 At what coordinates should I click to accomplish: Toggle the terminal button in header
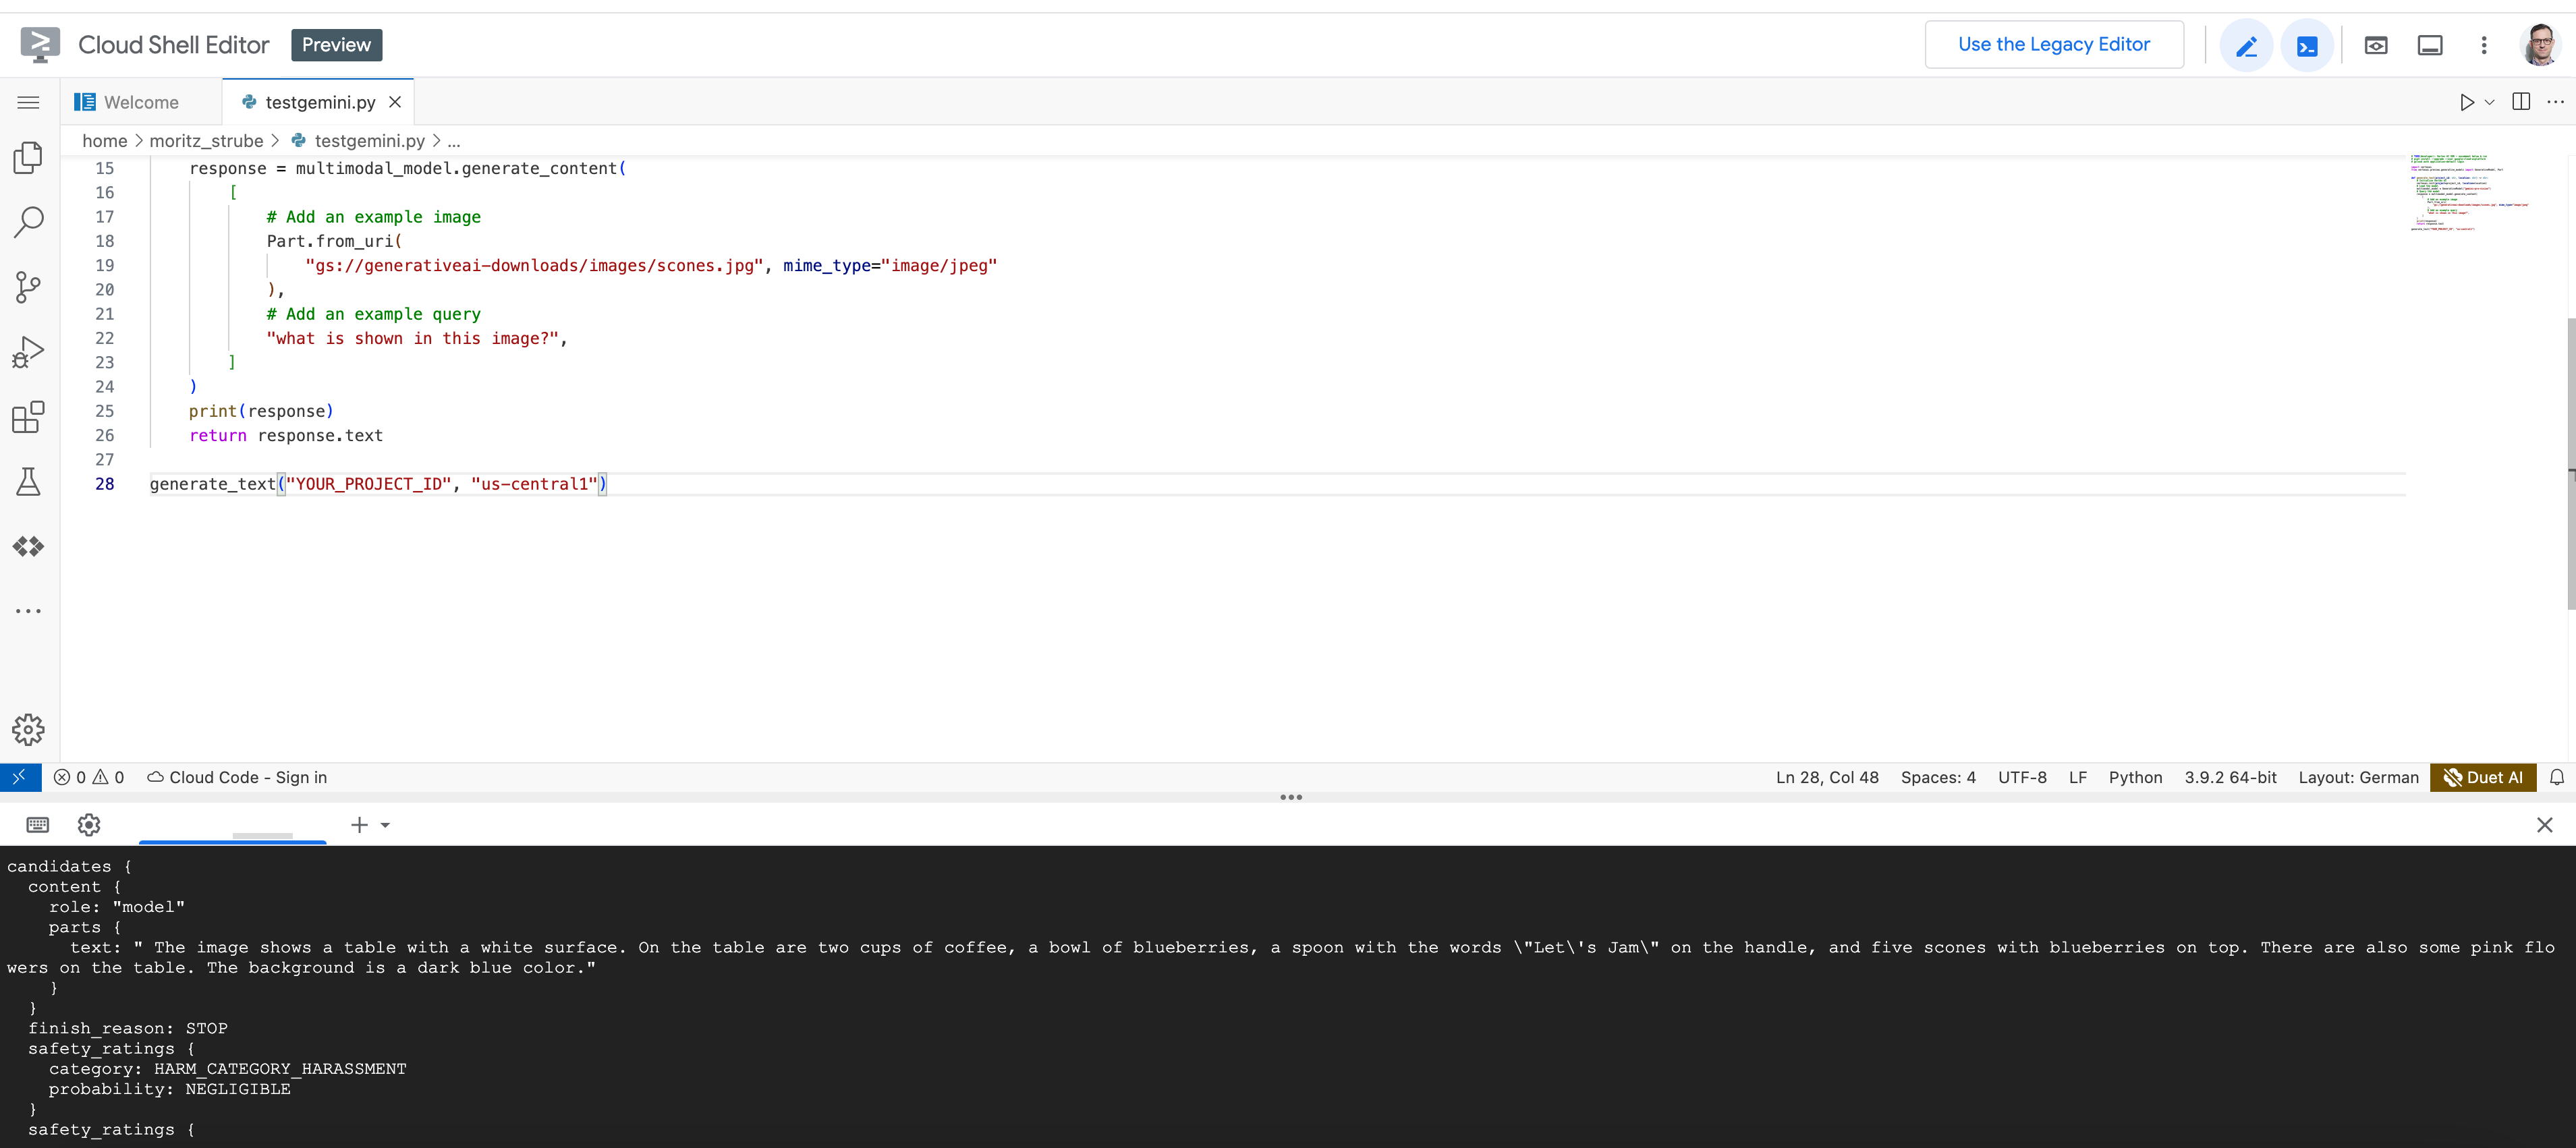[x=2307, y=45]
